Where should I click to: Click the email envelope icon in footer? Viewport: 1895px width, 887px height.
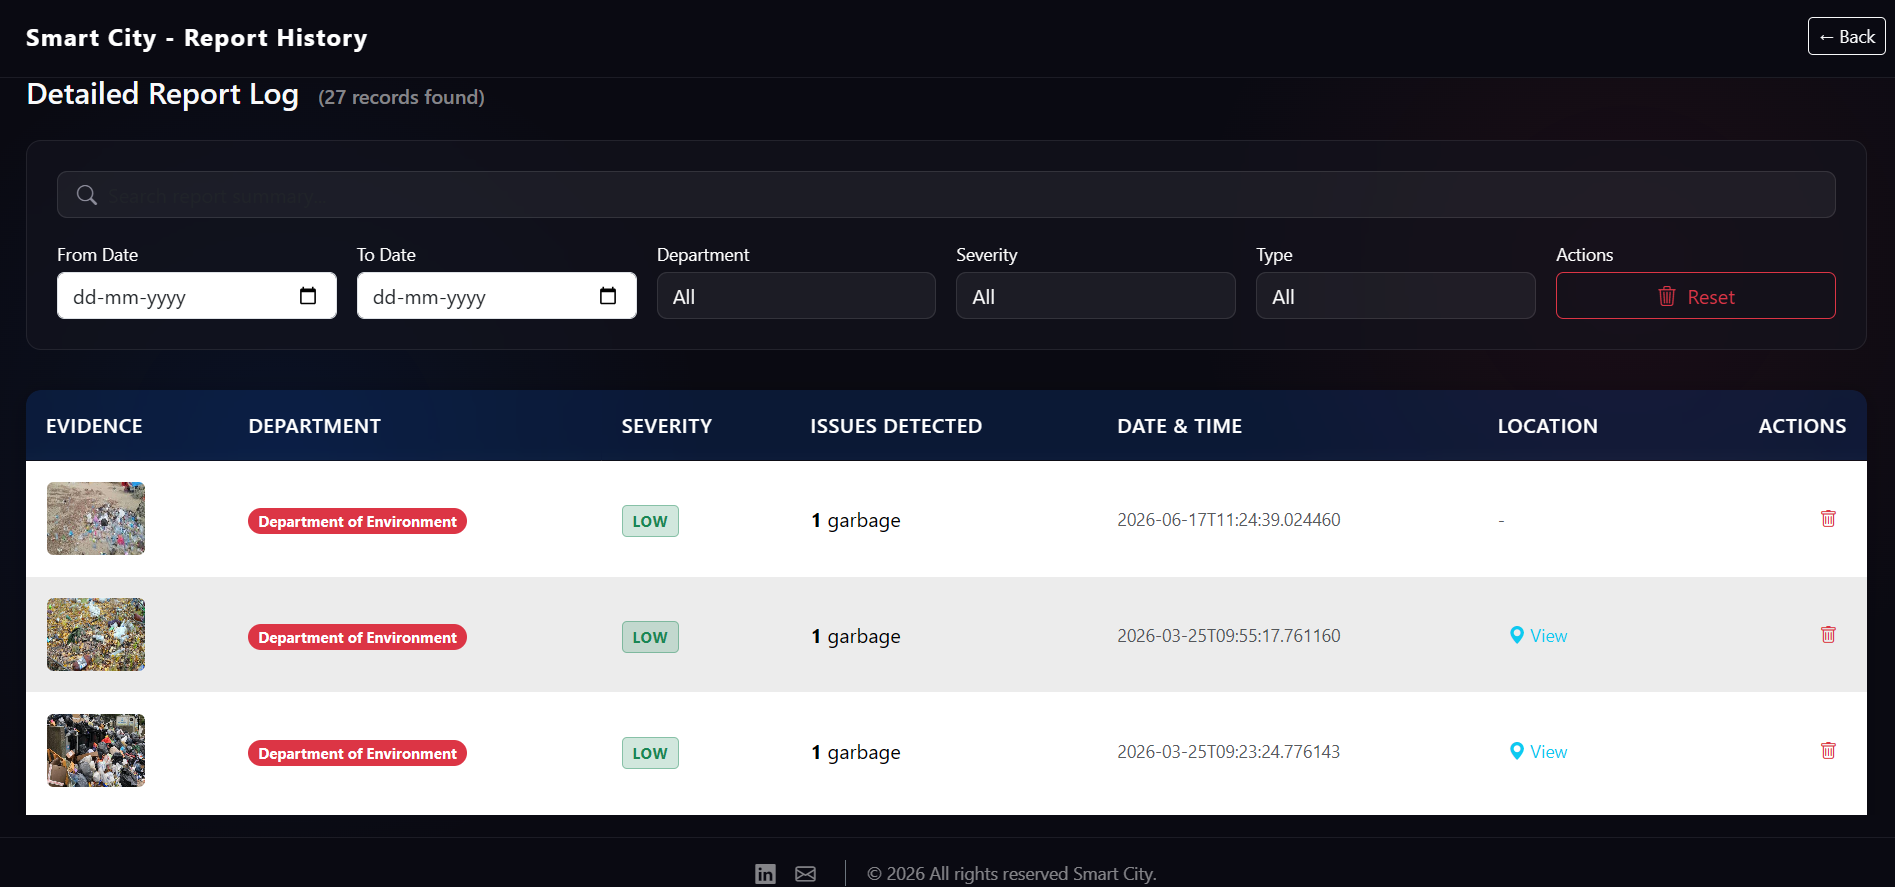click(805, 874)
